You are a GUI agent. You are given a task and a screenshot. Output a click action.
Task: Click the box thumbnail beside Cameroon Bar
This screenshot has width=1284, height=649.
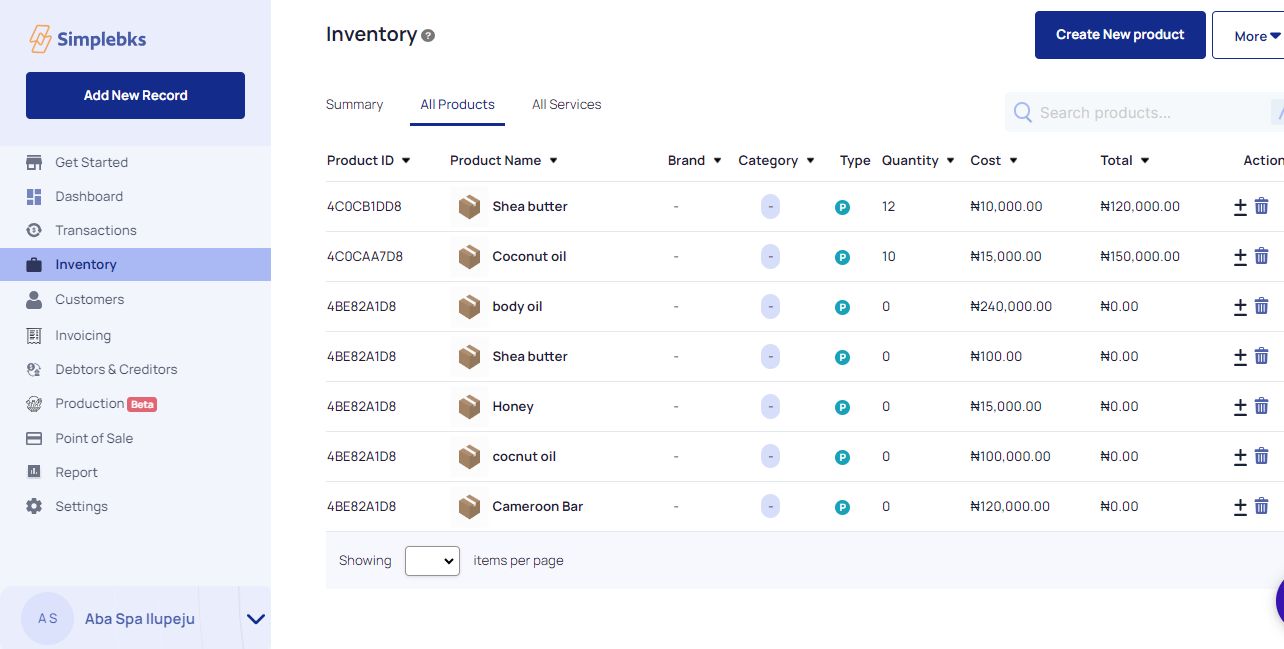(x=469, y=506)
